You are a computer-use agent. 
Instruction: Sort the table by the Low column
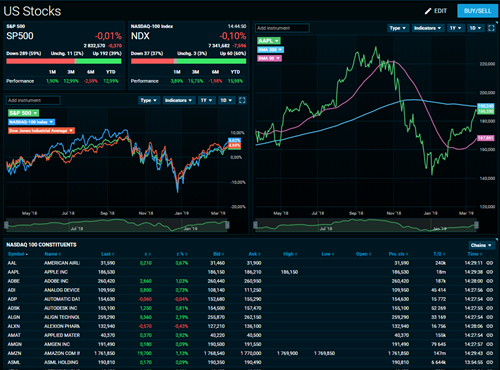tap(328, 254)
